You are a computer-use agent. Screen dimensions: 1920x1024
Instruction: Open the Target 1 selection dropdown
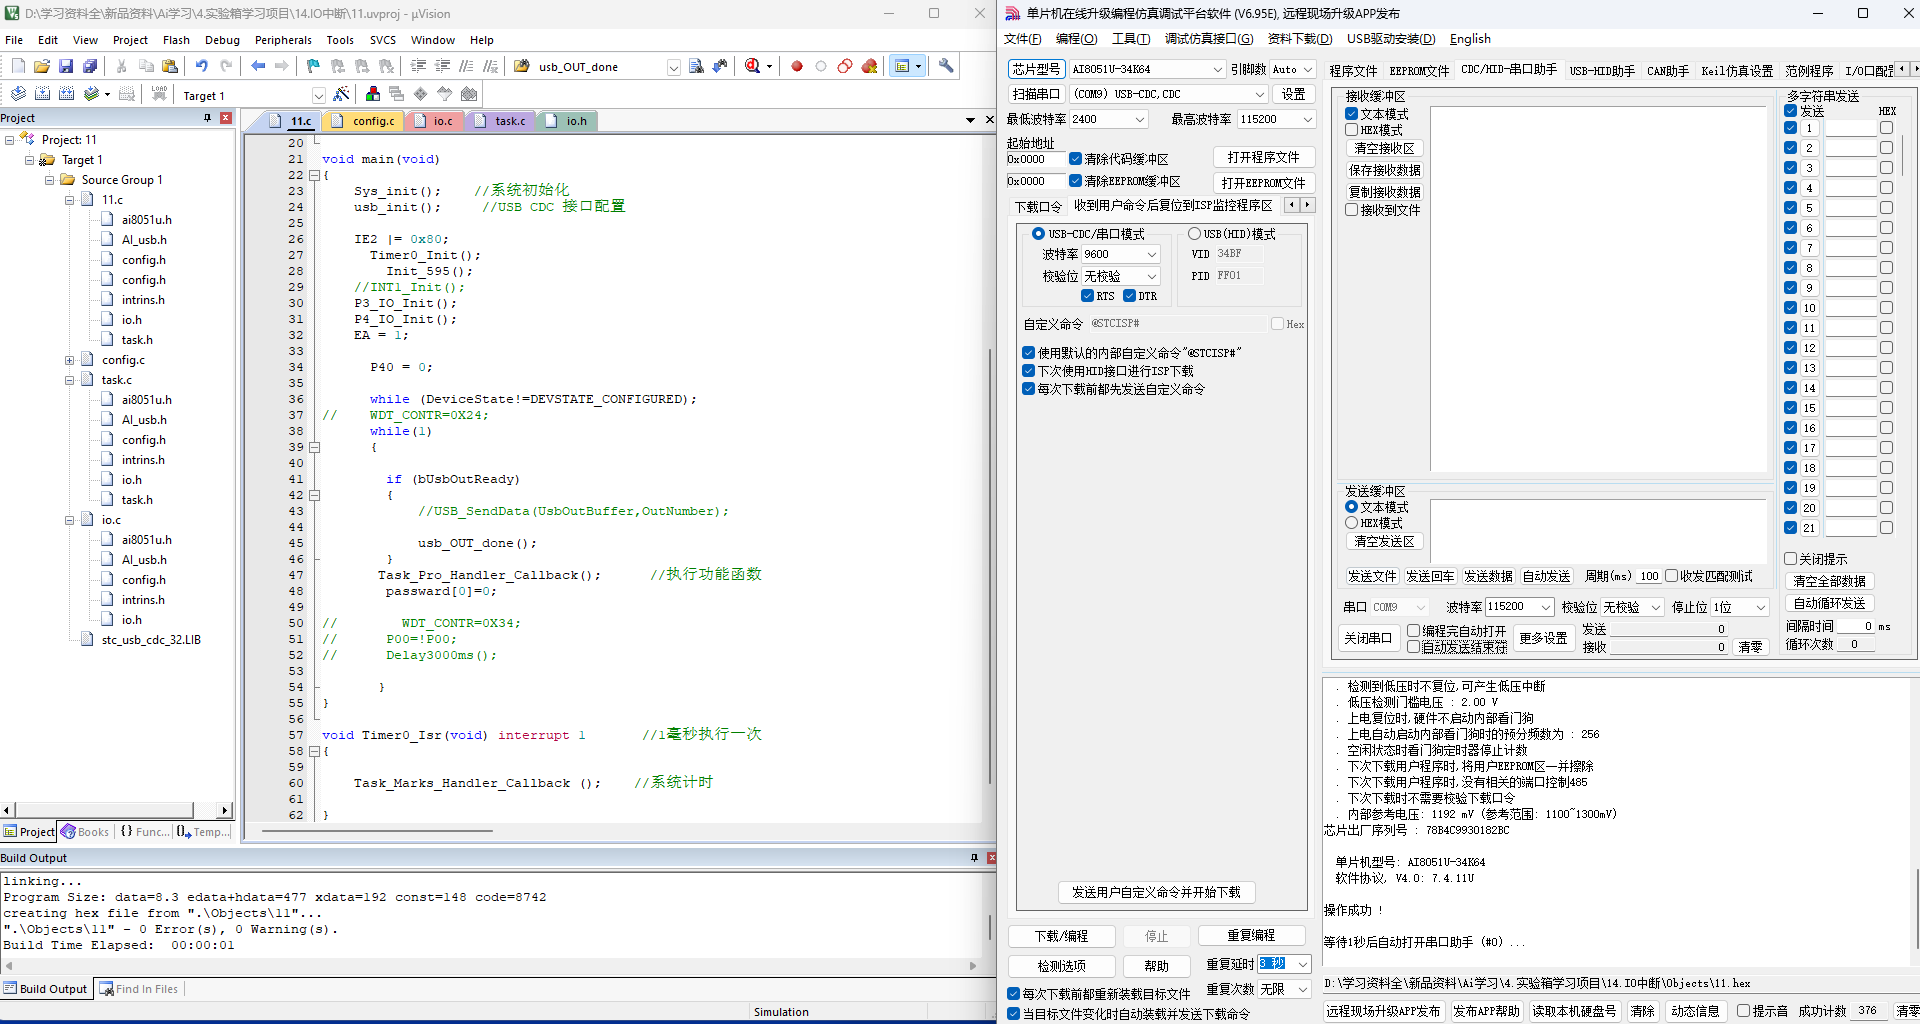(x=318, y=95)
